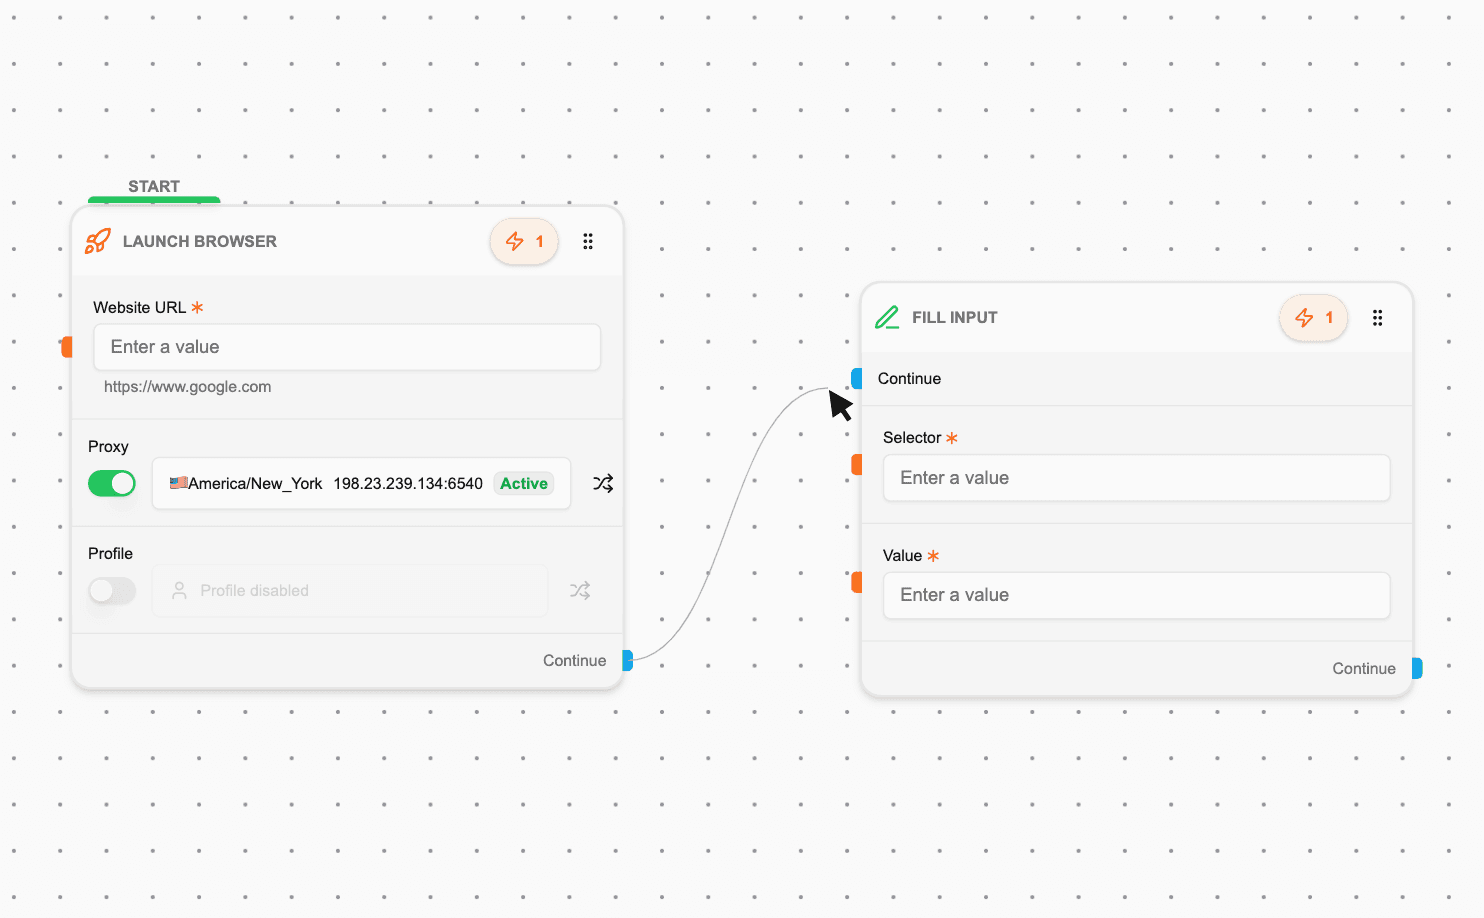Viewport: 1484px width, 918px height.
Task: Click the pencil icon on Fill Input node
Action: click(x=887, y=317)
